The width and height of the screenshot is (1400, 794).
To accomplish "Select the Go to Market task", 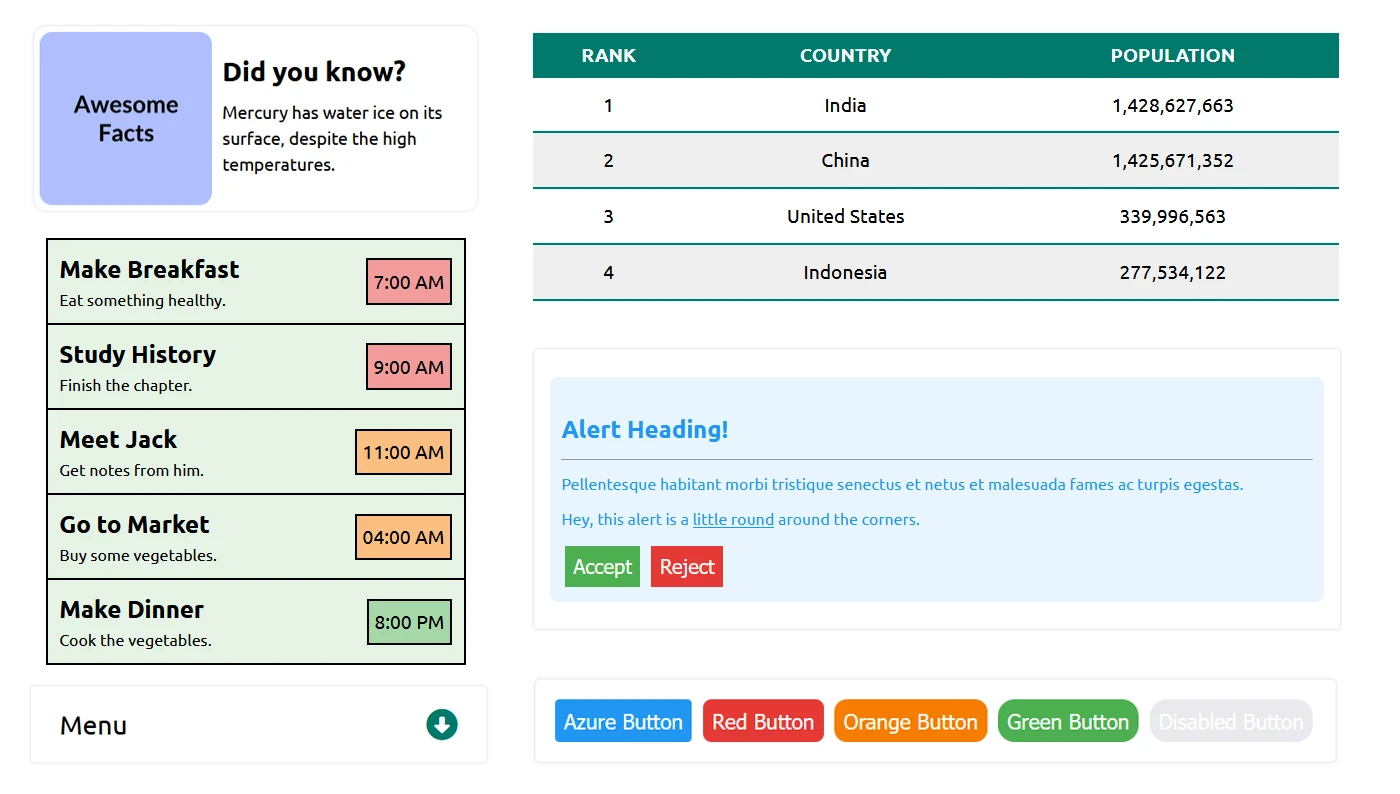I will (135, 525).
